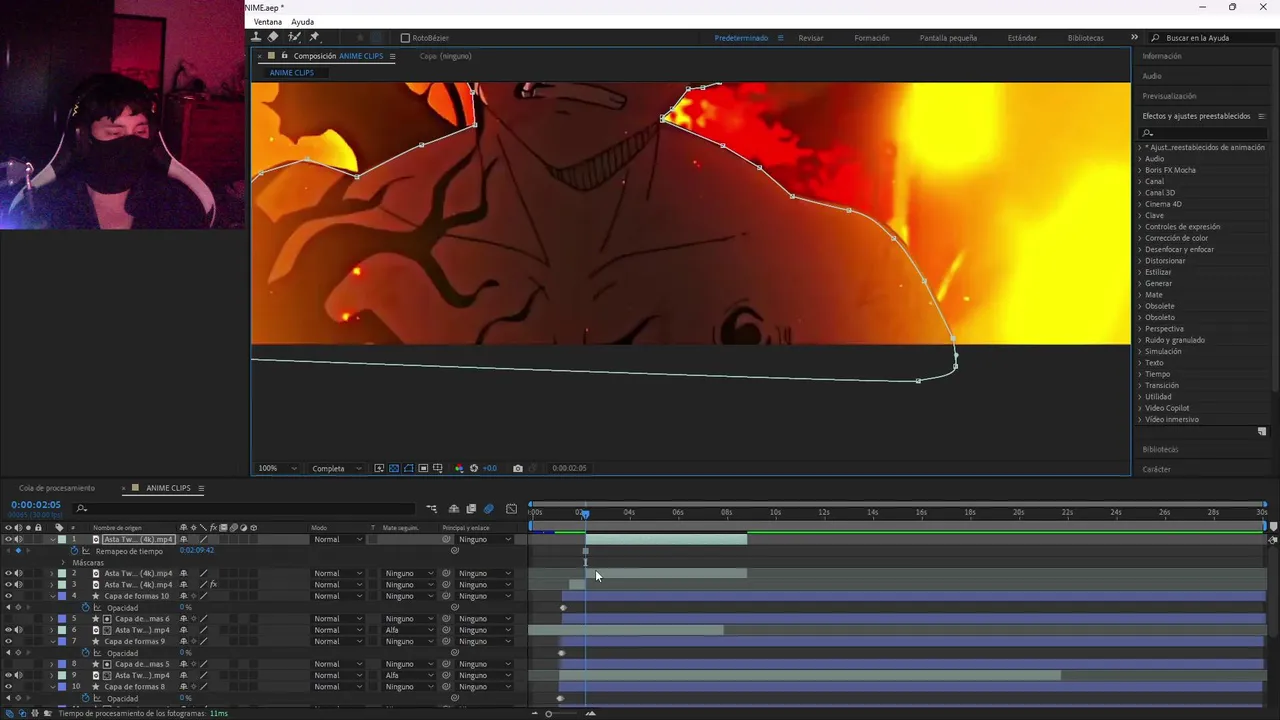Expand Corrección de color effects category
The height and width of the screenshot is (720, 1280).
(1139, 238)
